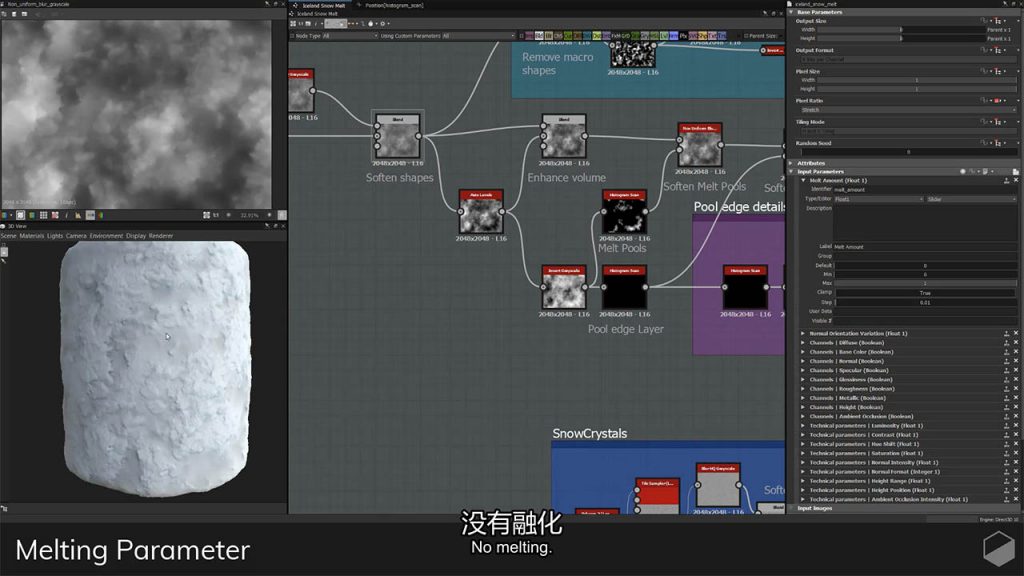Toggle the Parent Size checkbox
The height and width of the screenshot is (576, 1024).
click(746, 36)
